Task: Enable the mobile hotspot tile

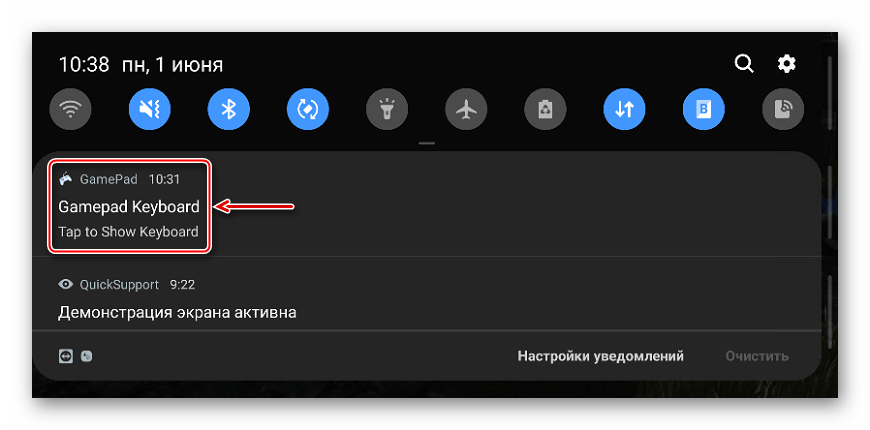Action: pyautogui.click(x=783, y=109)
